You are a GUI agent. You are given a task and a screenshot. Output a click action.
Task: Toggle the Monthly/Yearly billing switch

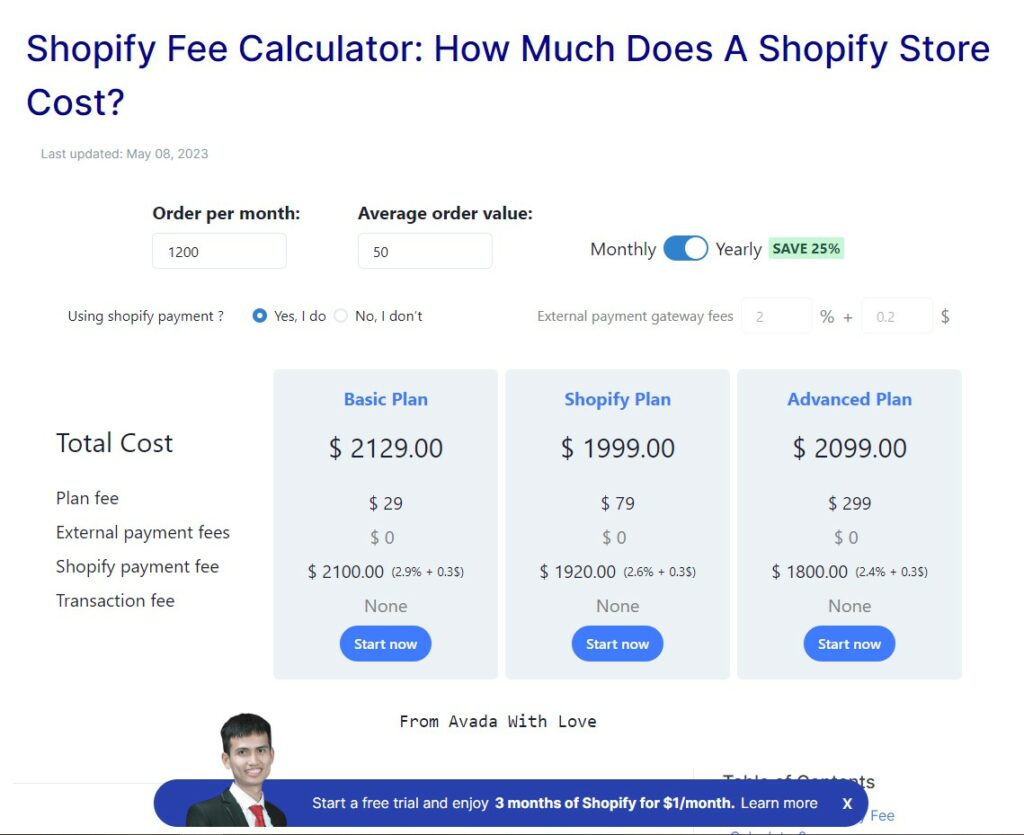(x=685, y=249)
